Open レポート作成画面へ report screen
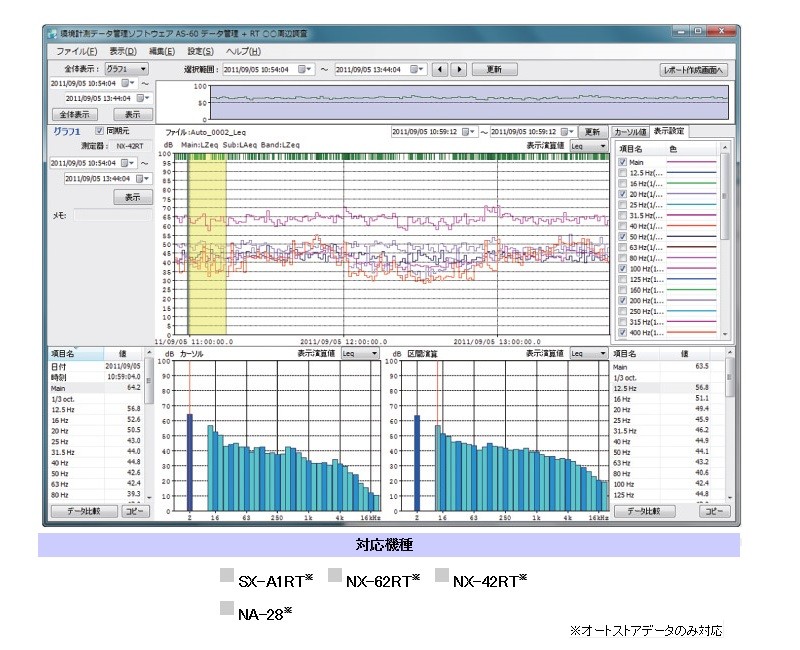 pos(693,70)
